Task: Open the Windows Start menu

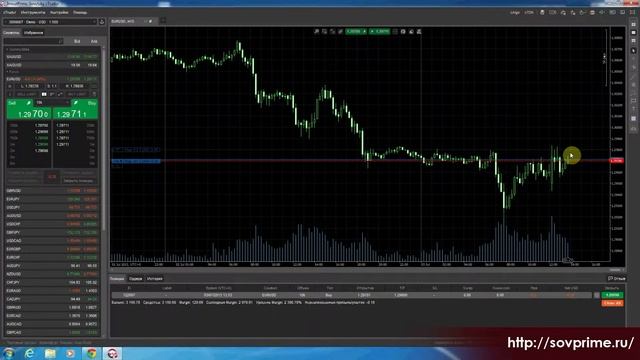Action: [x=9, y=353]
